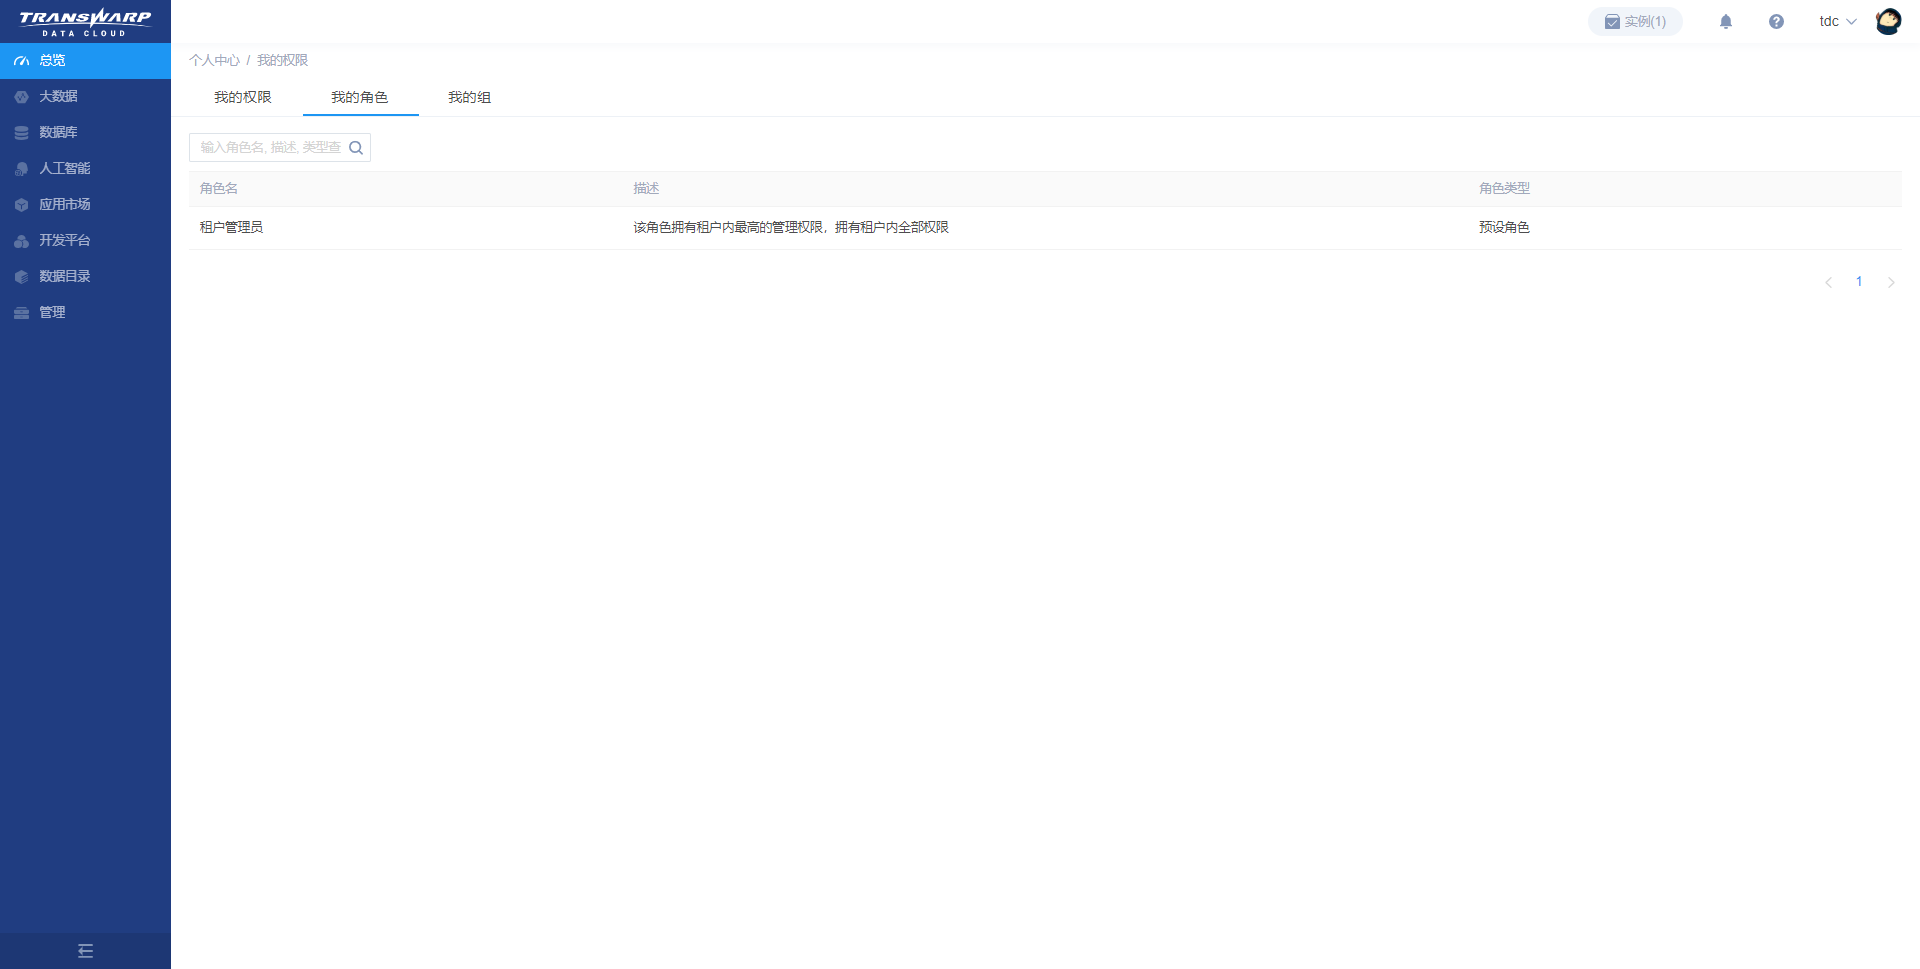Collapse the sidebar with the bottom toggle icon
1920x969 pixels.
(x=85, y=951)
